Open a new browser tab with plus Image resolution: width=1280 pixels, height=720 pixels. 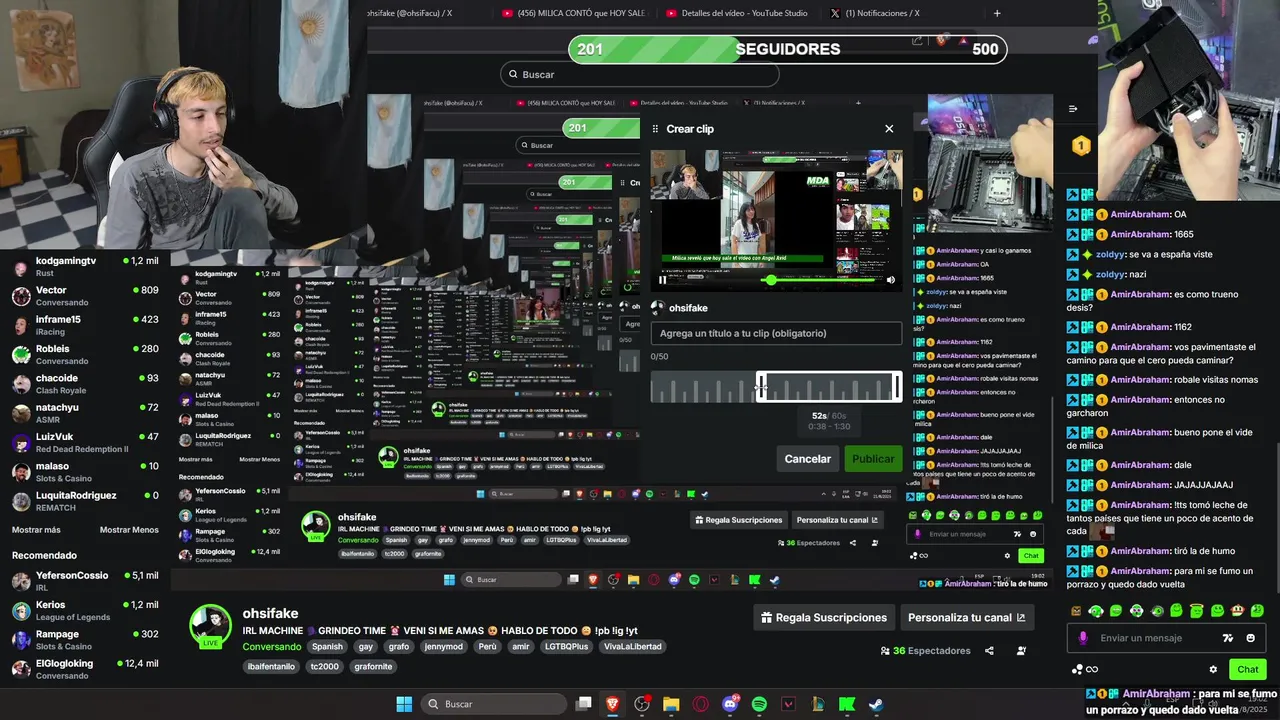997,13
